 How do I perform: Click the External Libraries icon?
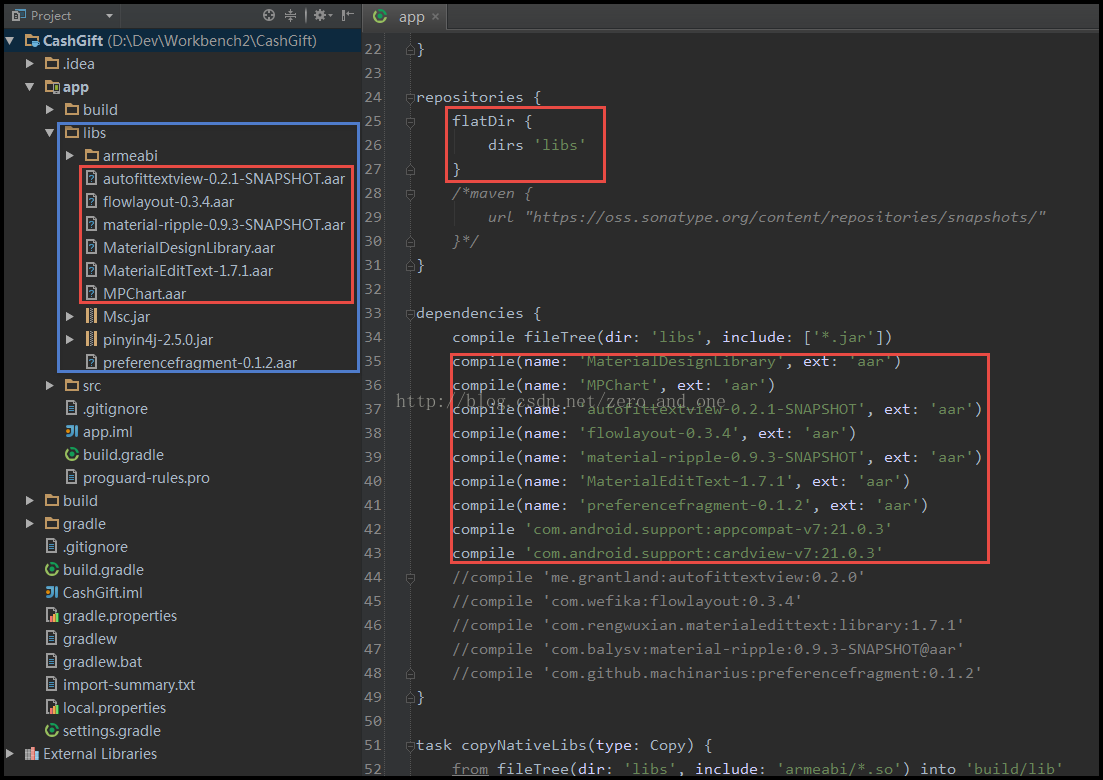(x=32, y=753)
